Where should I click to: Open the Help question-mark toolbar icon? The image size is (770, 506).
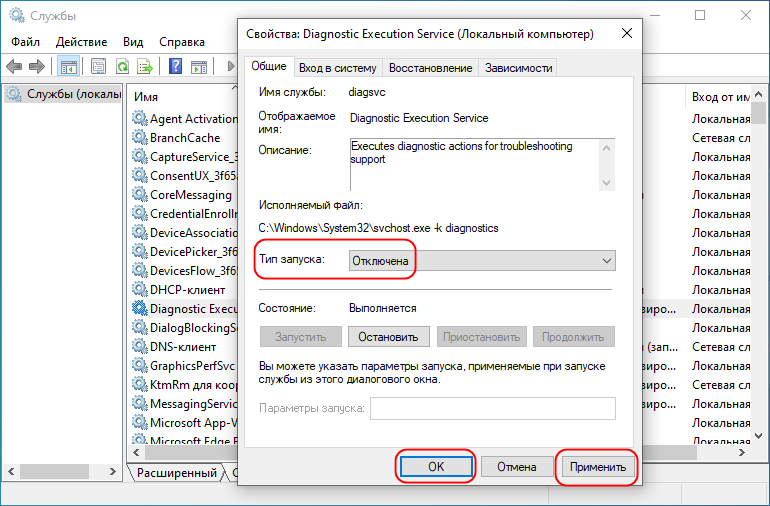coord(175,66)
